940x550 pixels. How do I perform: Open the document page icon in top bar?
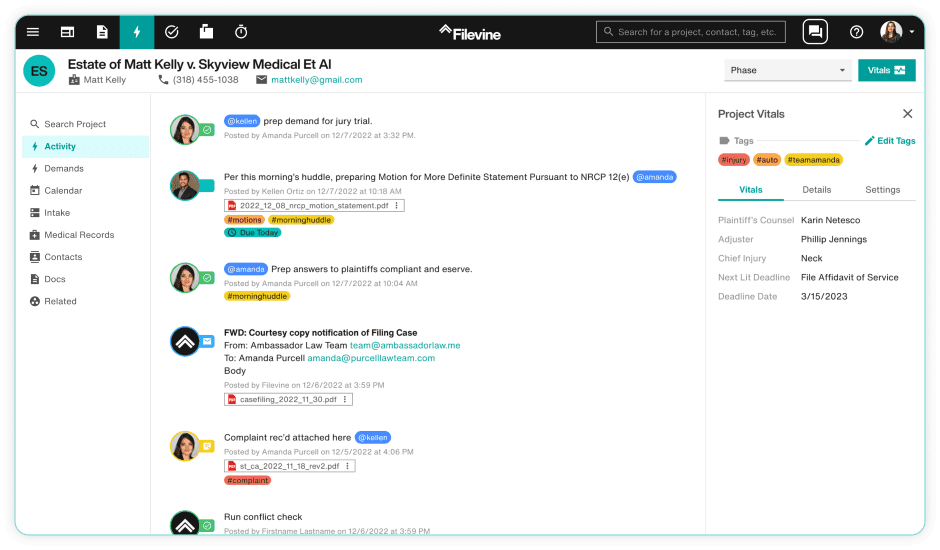point(103,32)
